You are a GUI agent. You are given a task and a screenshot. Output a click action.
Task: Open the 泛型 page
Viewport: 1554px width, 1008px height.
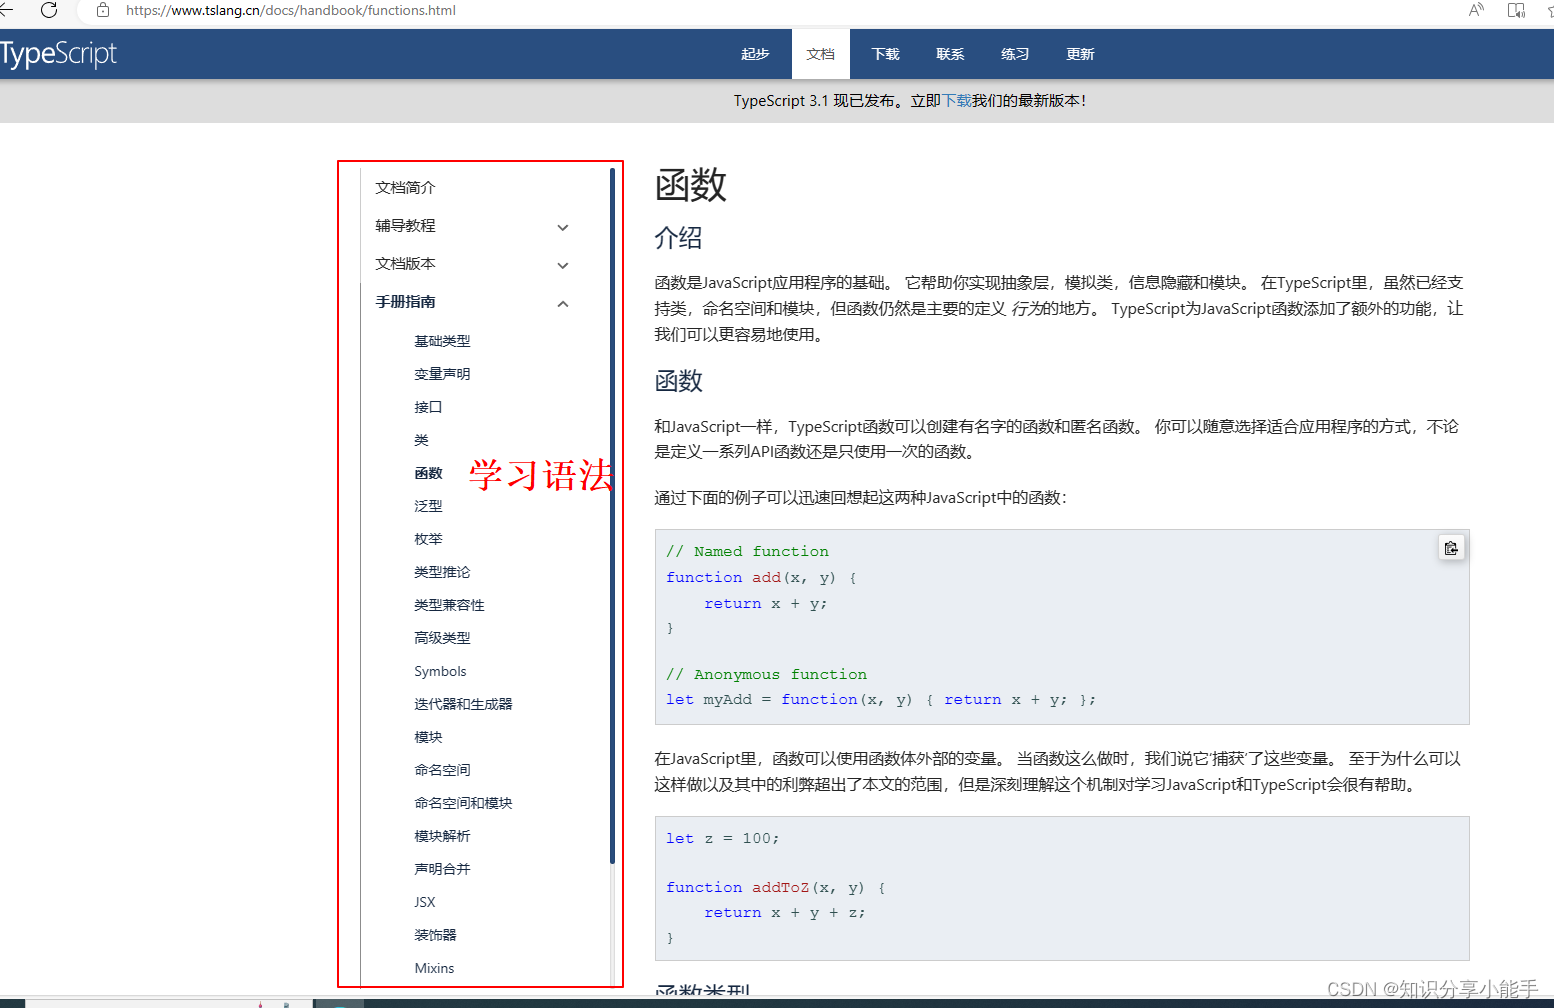coord(428,506)
